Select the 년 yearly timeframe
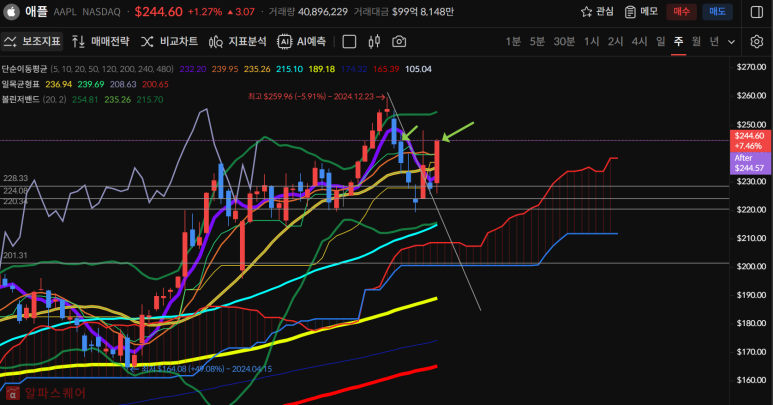Viewport: 773px width, 405px height. coord(714,42)
